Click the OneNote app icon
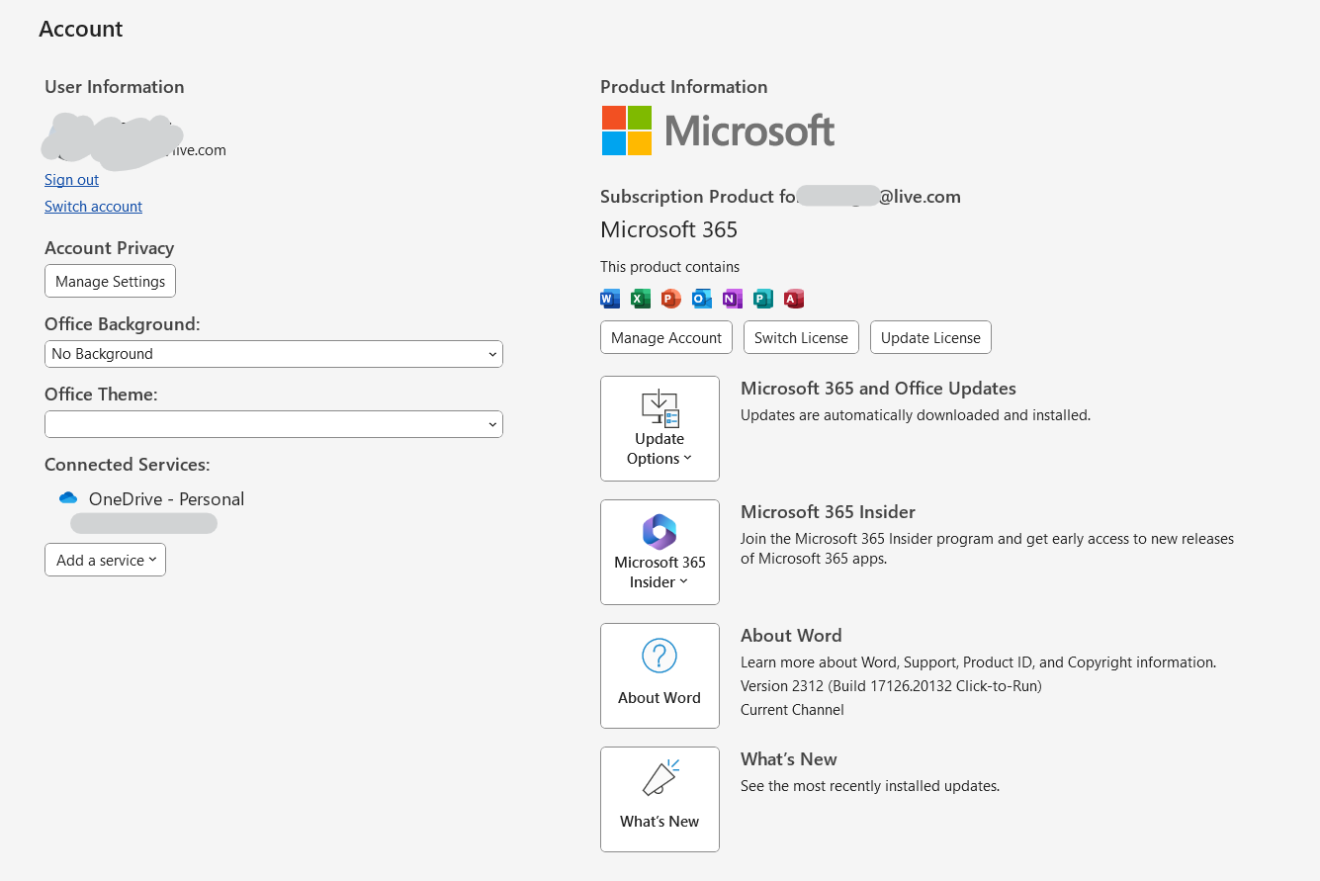This screenshot has width=1320, height=881. pyautogui.click(x=733, y=298)
